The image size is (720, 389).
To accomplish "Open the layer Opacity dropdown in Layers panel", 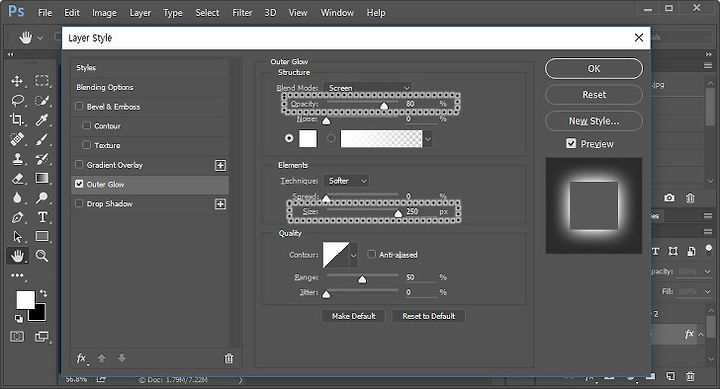I will click(x=707, y=271).
